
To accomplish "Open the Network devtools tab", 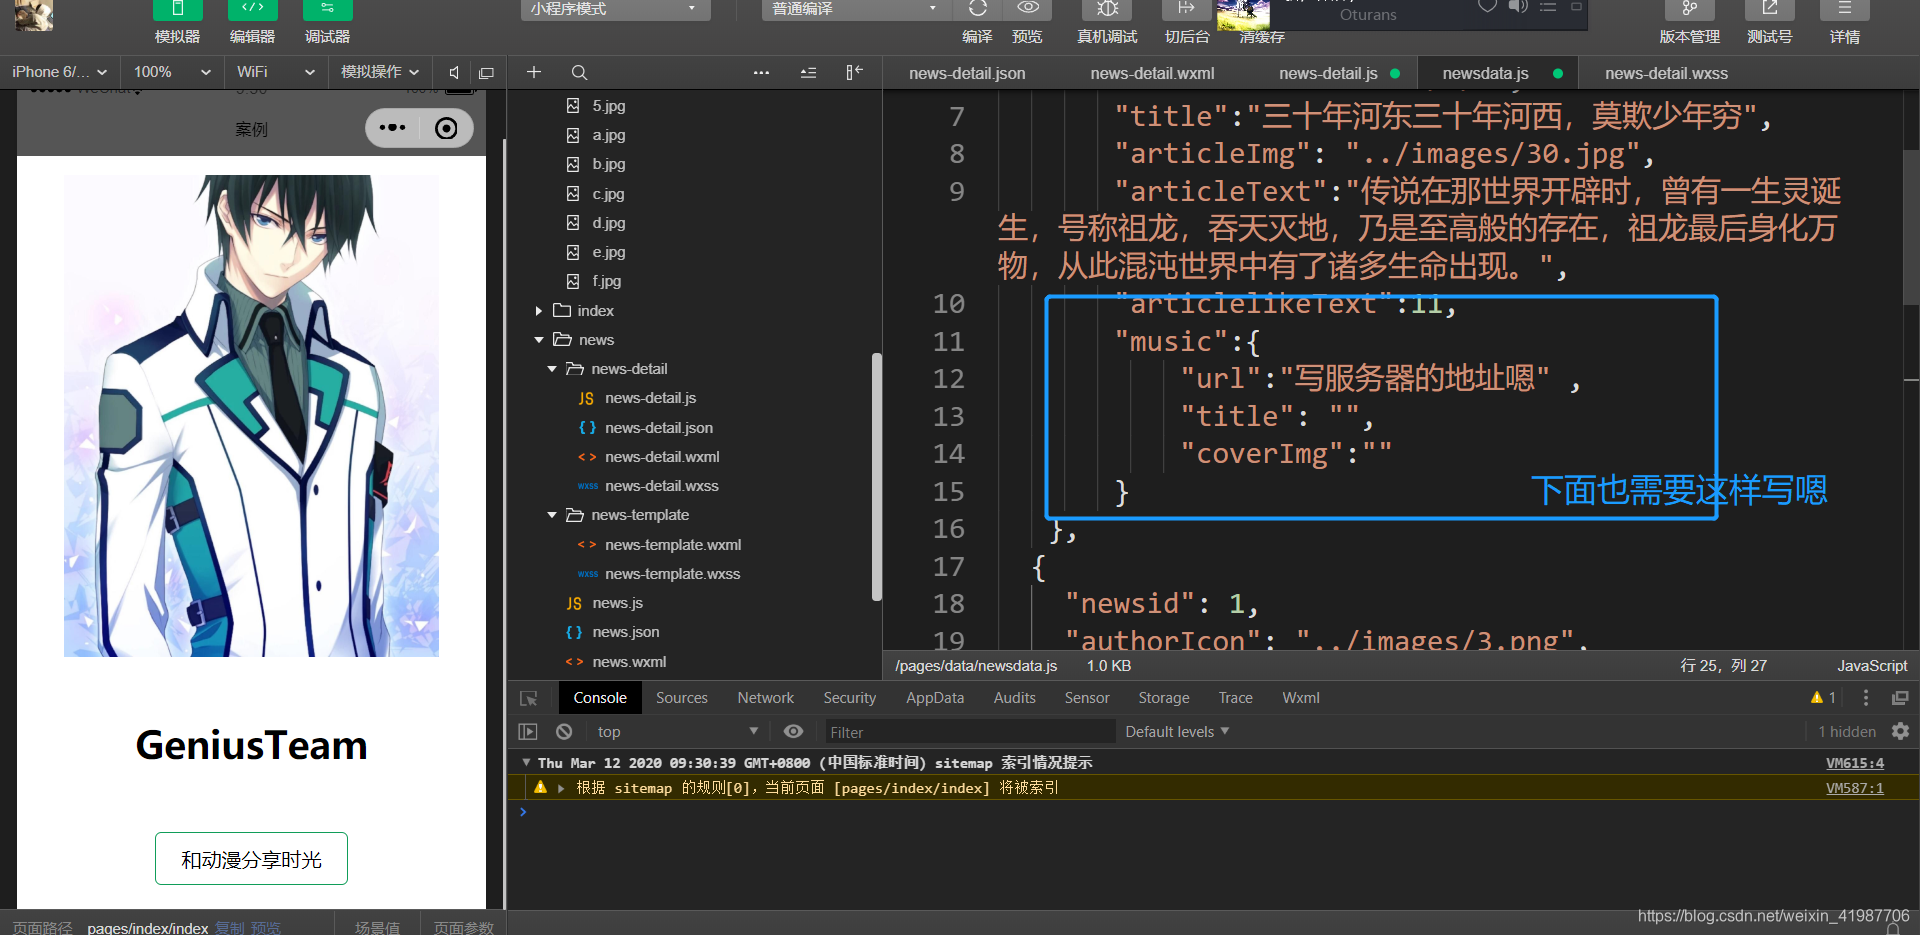I will tap(766, 698).
